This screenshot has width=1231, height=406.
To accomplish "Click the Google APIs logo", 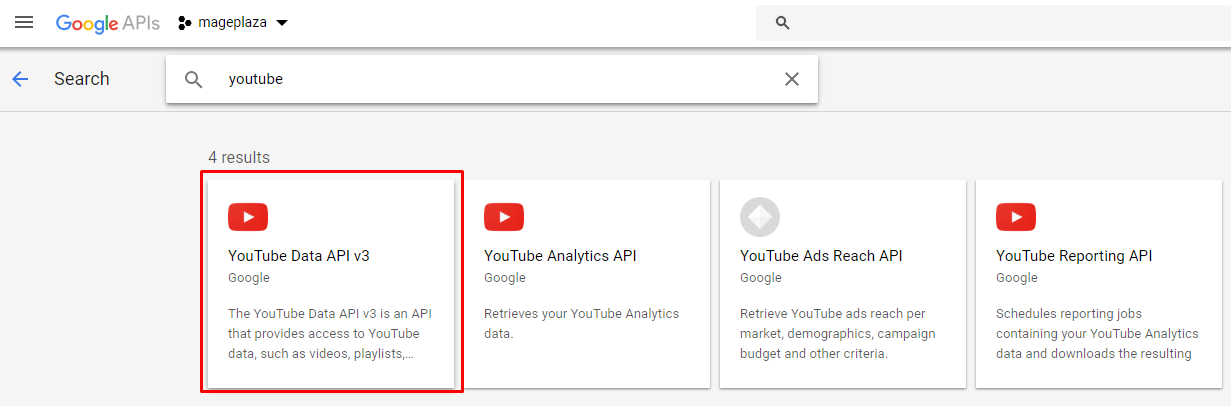I will (107, 23).
